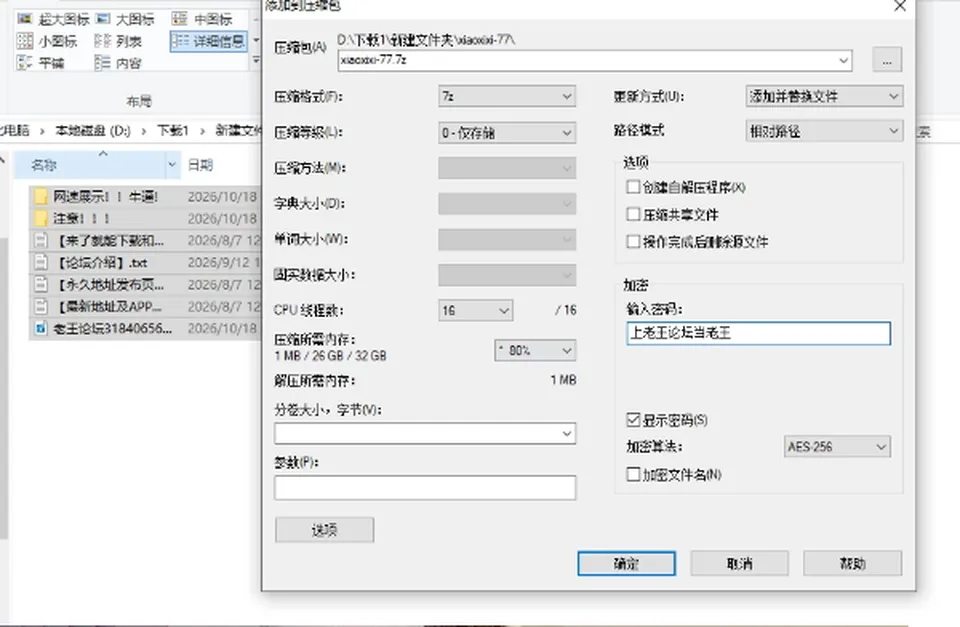
Task: Expand the 路径模式 dropdown
Action: coord(824,130)
